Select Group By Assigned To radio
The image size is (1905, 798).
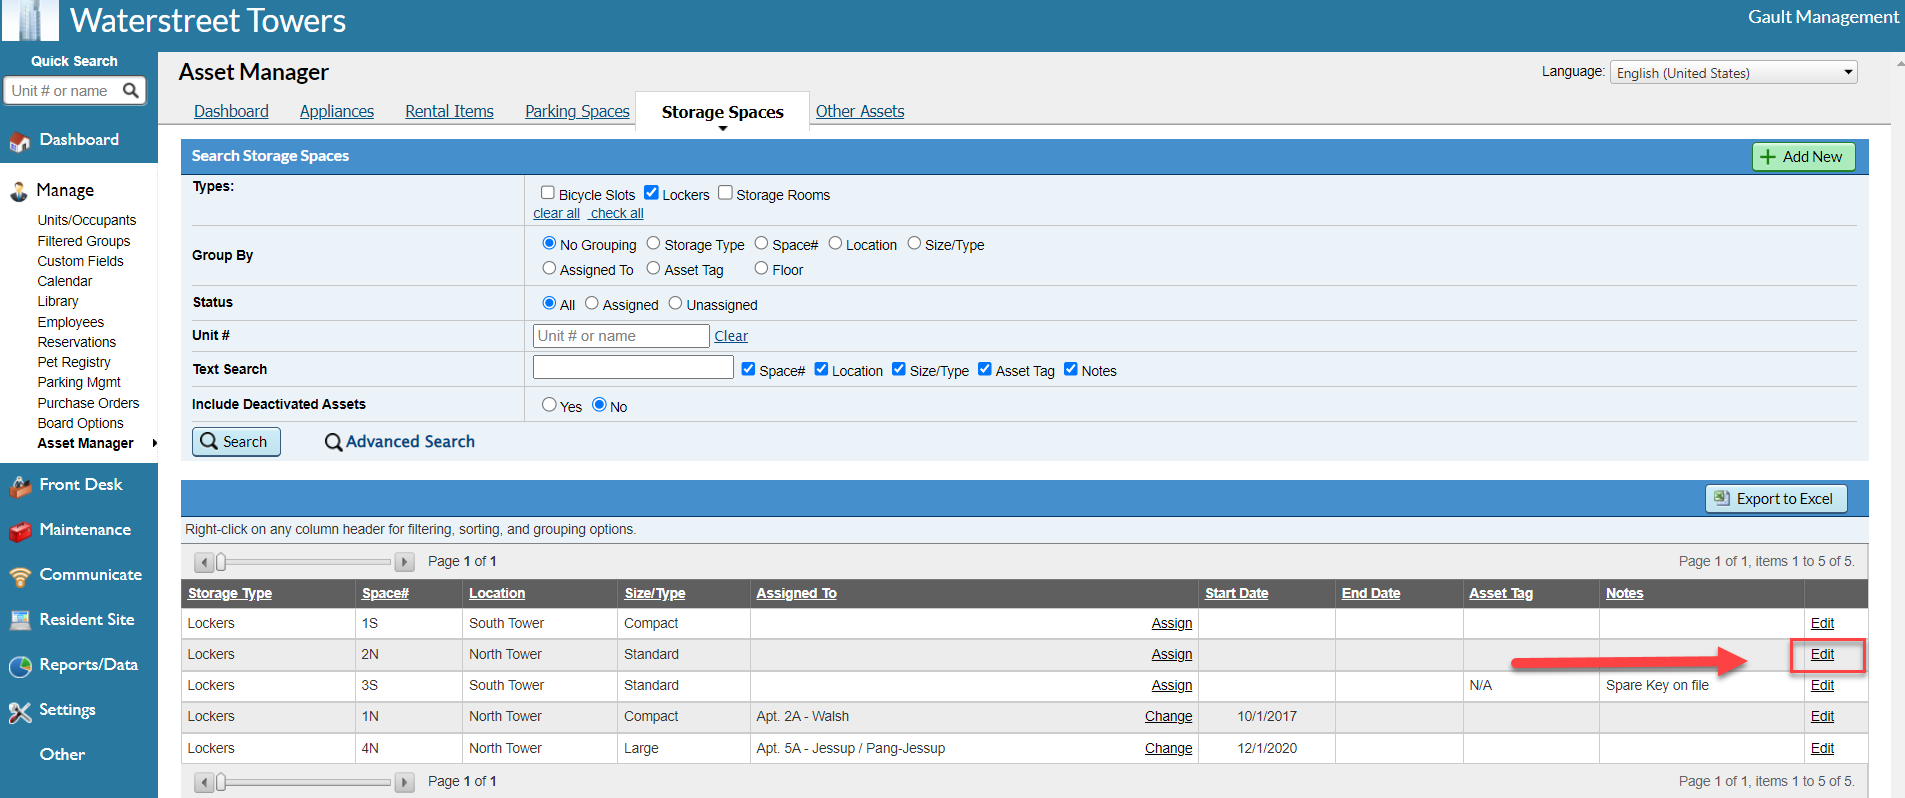pos(549,268)
